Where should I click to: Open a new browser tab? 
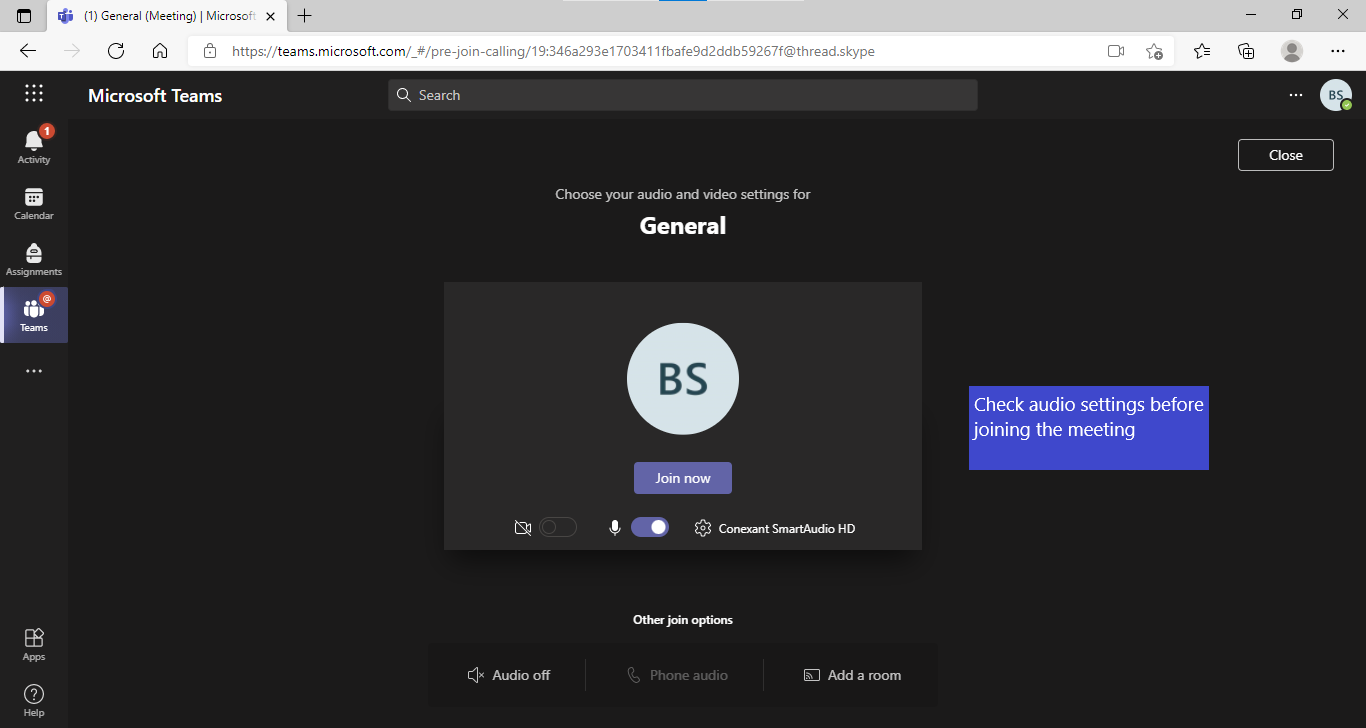pyautogui.click(x=305, y=15)
